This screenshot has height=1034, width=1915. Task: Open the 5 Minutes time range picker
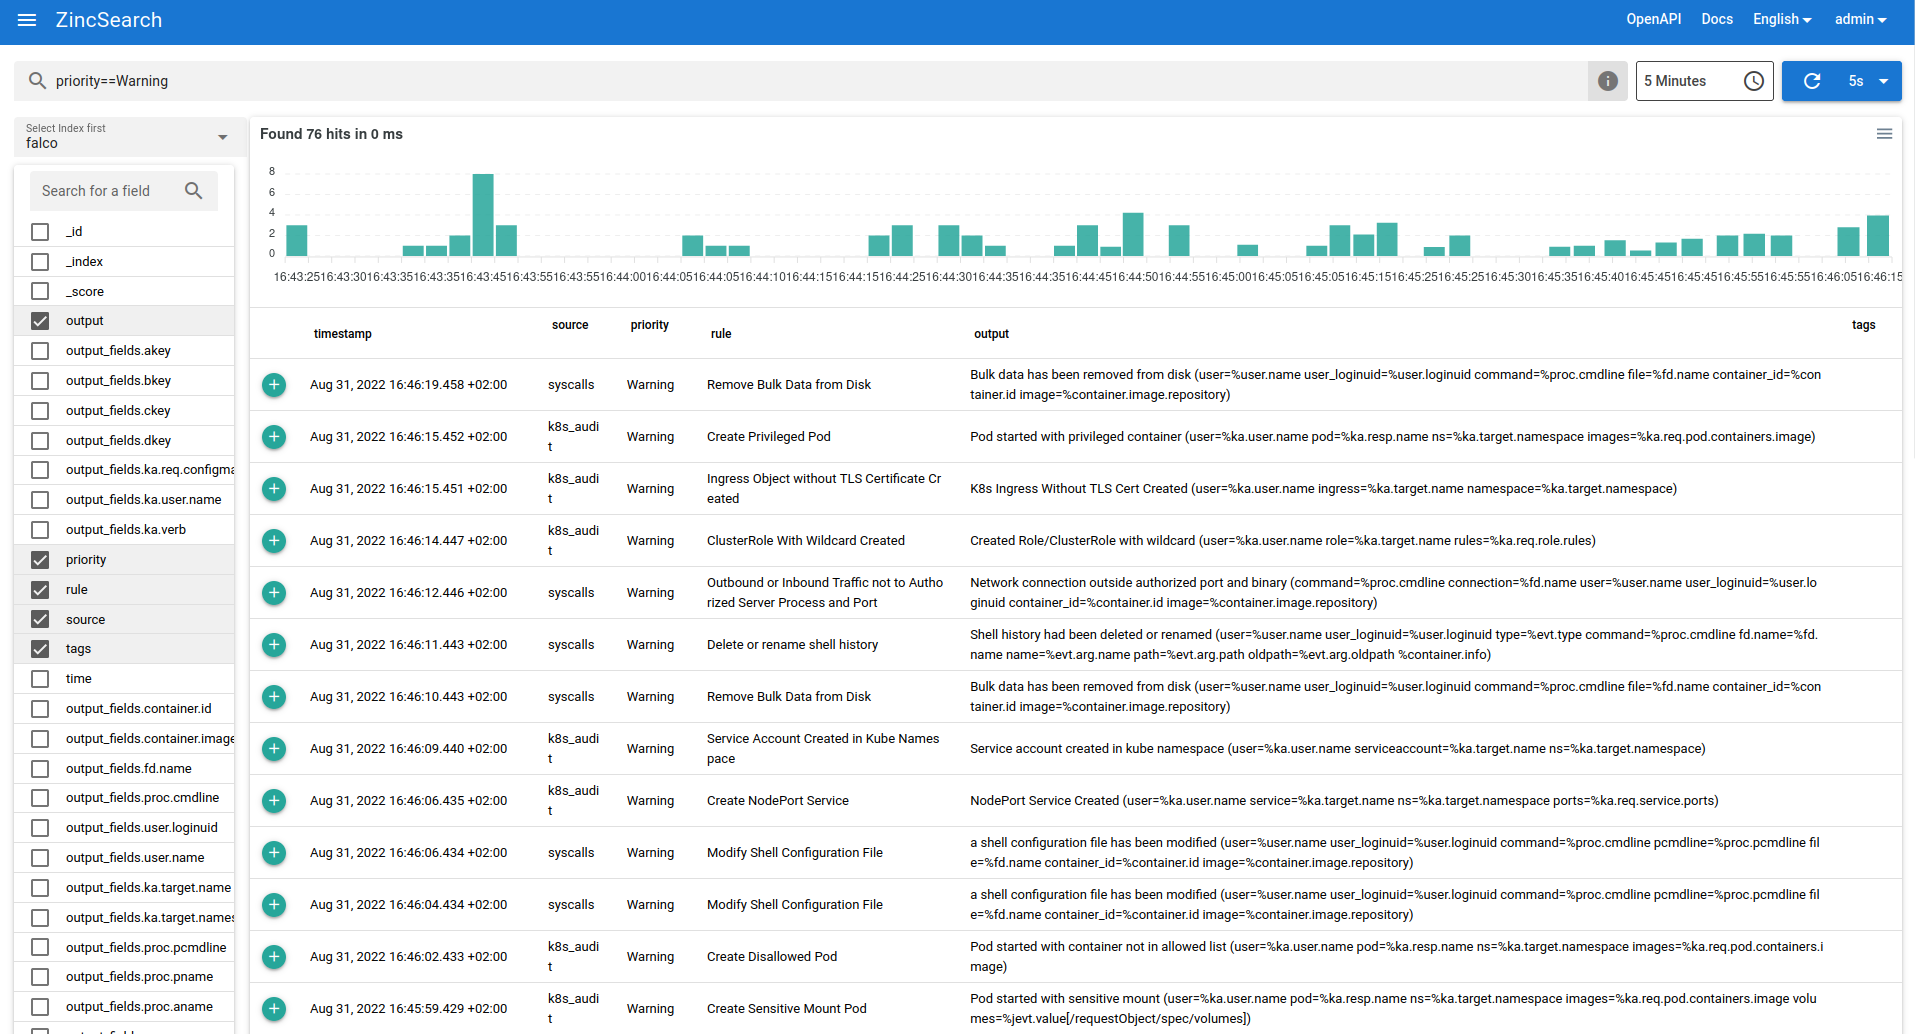(x=1703, y=81)
